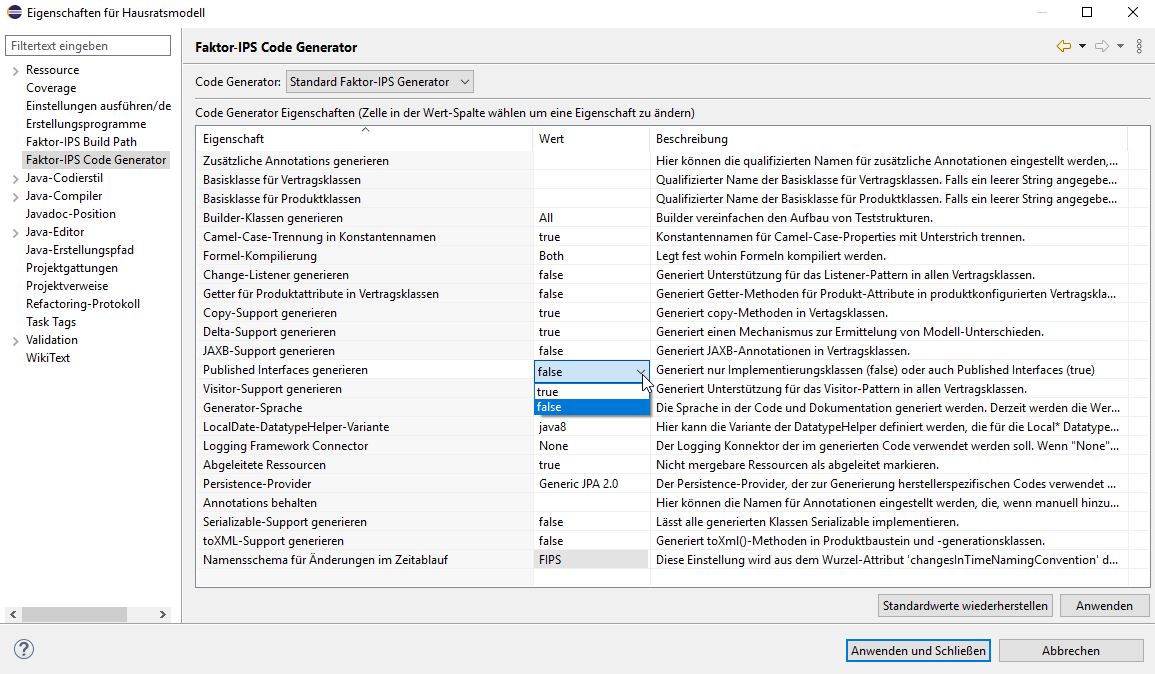Collapse the Published Interfaces value dropdown
Screen dimensions: 1155x674
(640, 372)
